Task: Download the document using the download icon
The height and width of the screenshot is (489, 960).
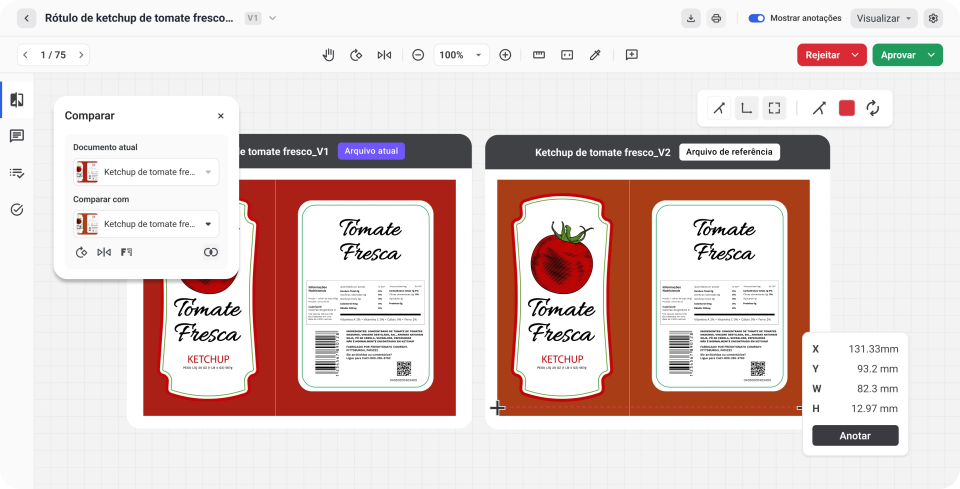Action: 691,18
